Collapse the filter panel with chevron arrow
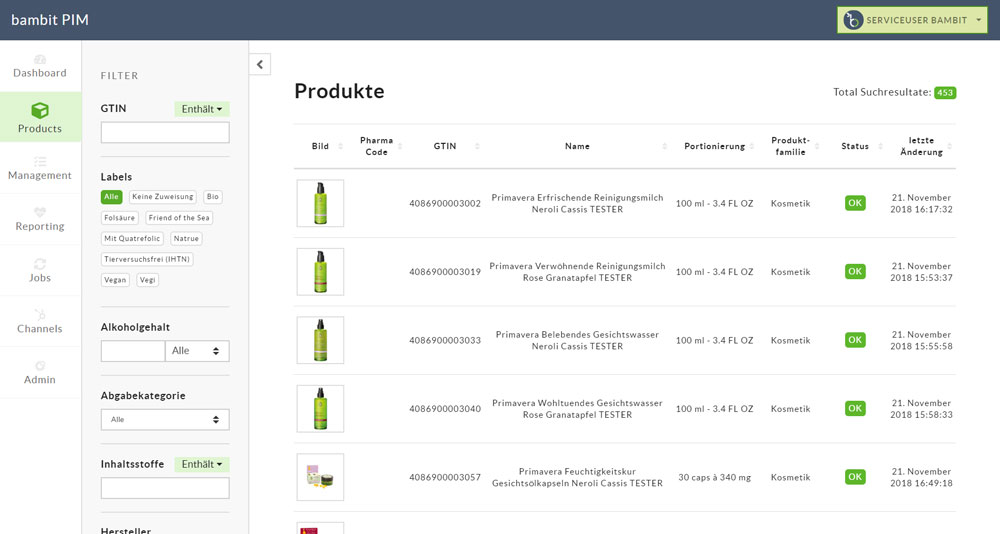 (x=260, y=64)
